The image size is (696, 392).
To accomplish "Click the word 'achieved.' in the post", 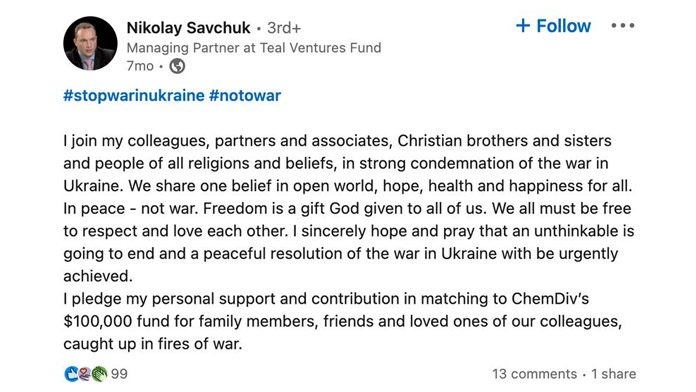I will (98, 276).
